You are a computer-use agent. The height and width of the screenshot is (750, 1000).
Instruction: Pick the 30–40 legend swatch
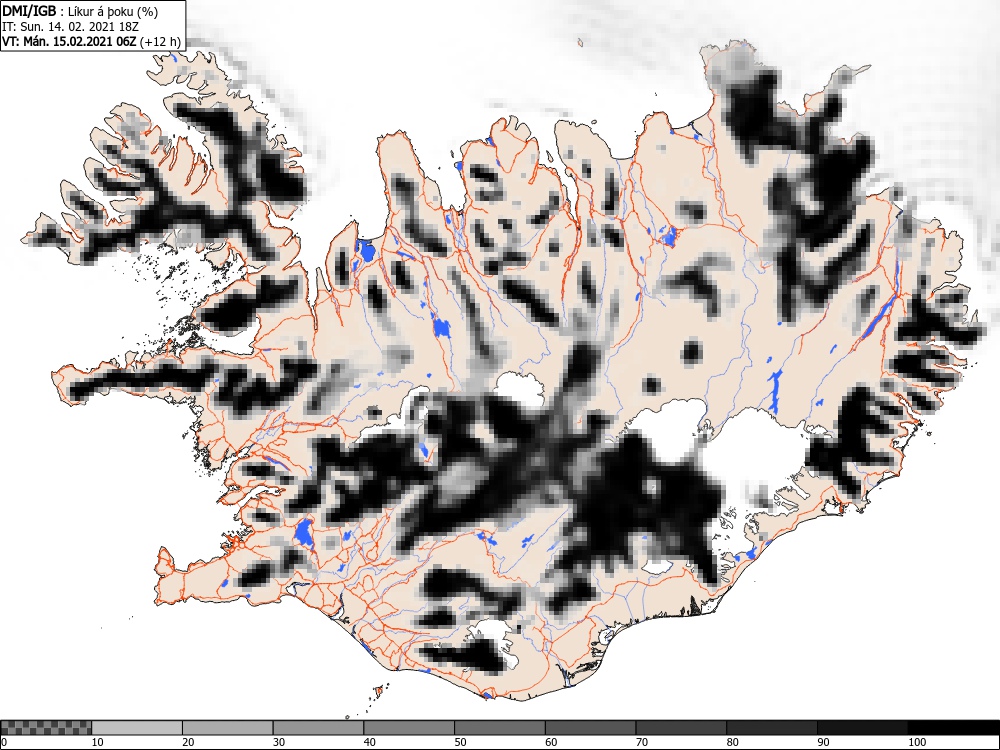click(318, 728)
